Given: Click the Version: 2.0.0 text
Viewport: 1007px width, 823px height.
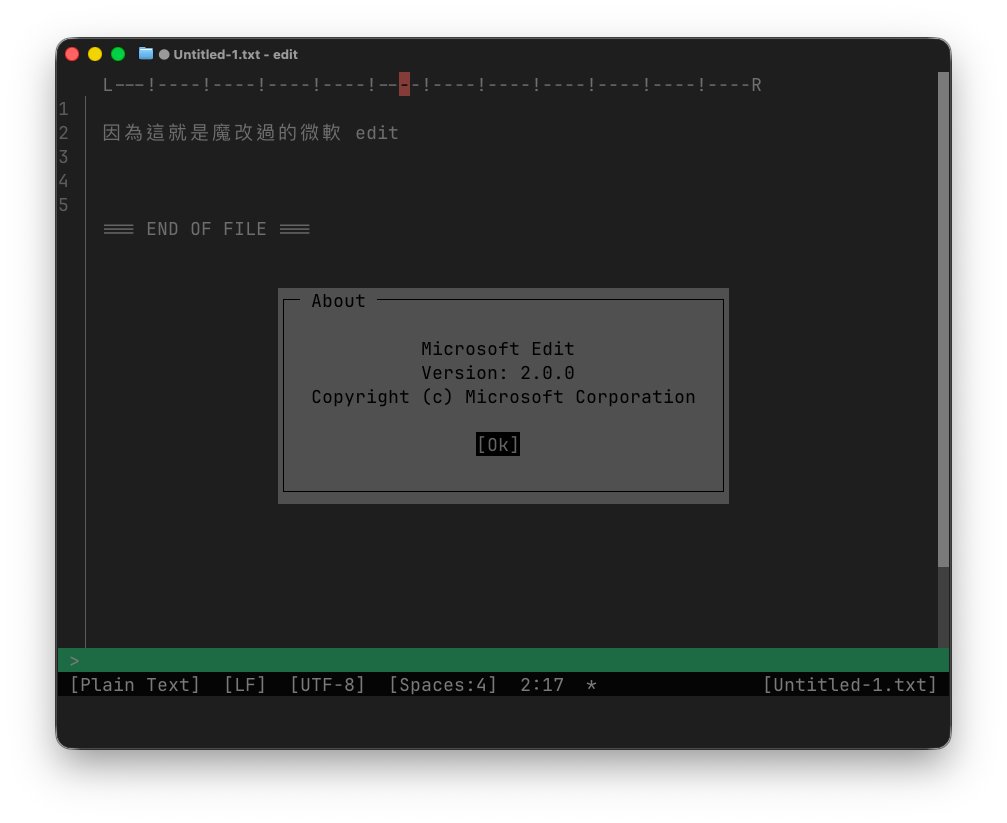Looking at the screenshot, I should coord(498,373).
